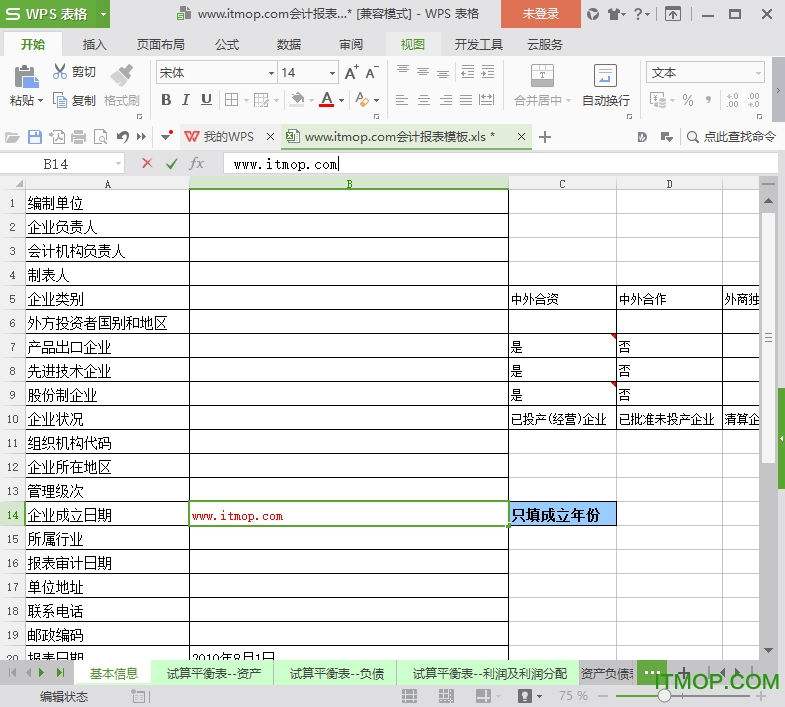Increase decimal places icon
The height and width of the screenshot is (707, 785).
[x=732, y=100]
